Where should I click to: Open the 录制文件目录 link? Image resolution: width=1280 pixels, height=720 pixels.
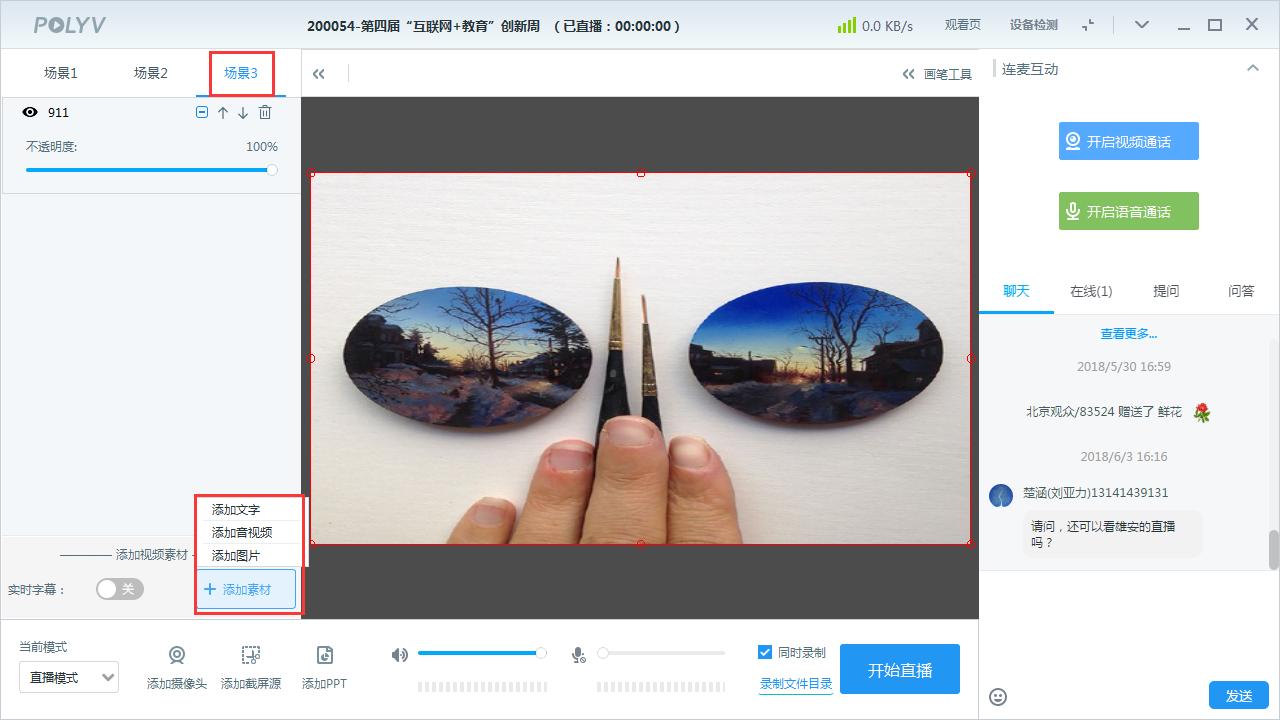796,684
